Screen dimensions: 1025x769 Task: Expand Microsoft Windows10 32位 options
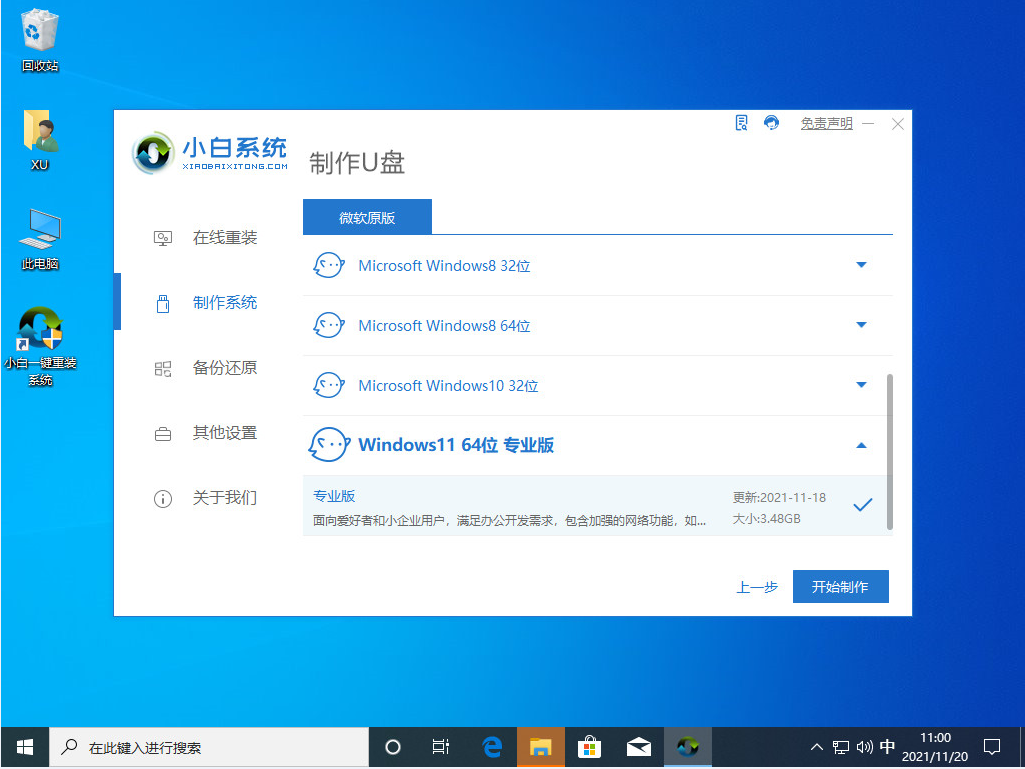point(862,385)
